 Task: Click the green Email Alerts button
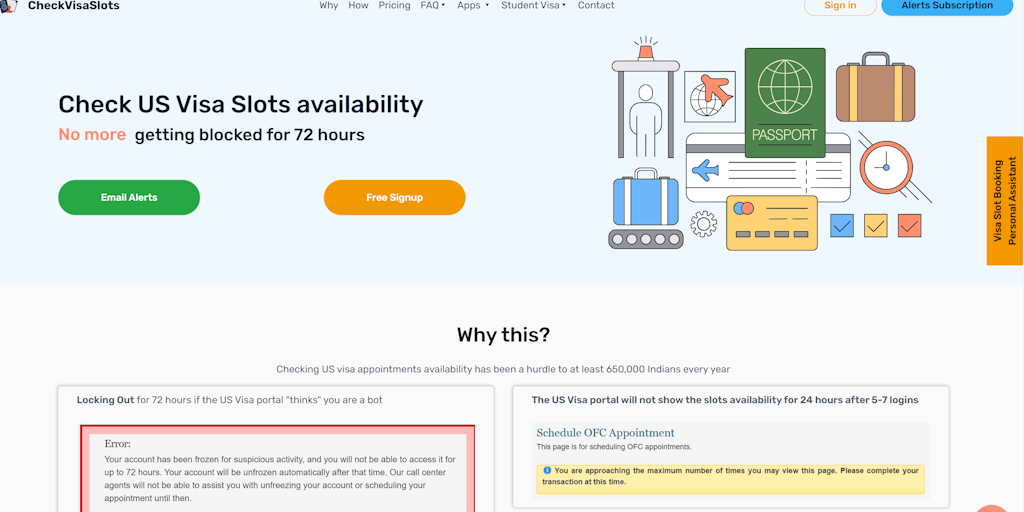[129, 197]
